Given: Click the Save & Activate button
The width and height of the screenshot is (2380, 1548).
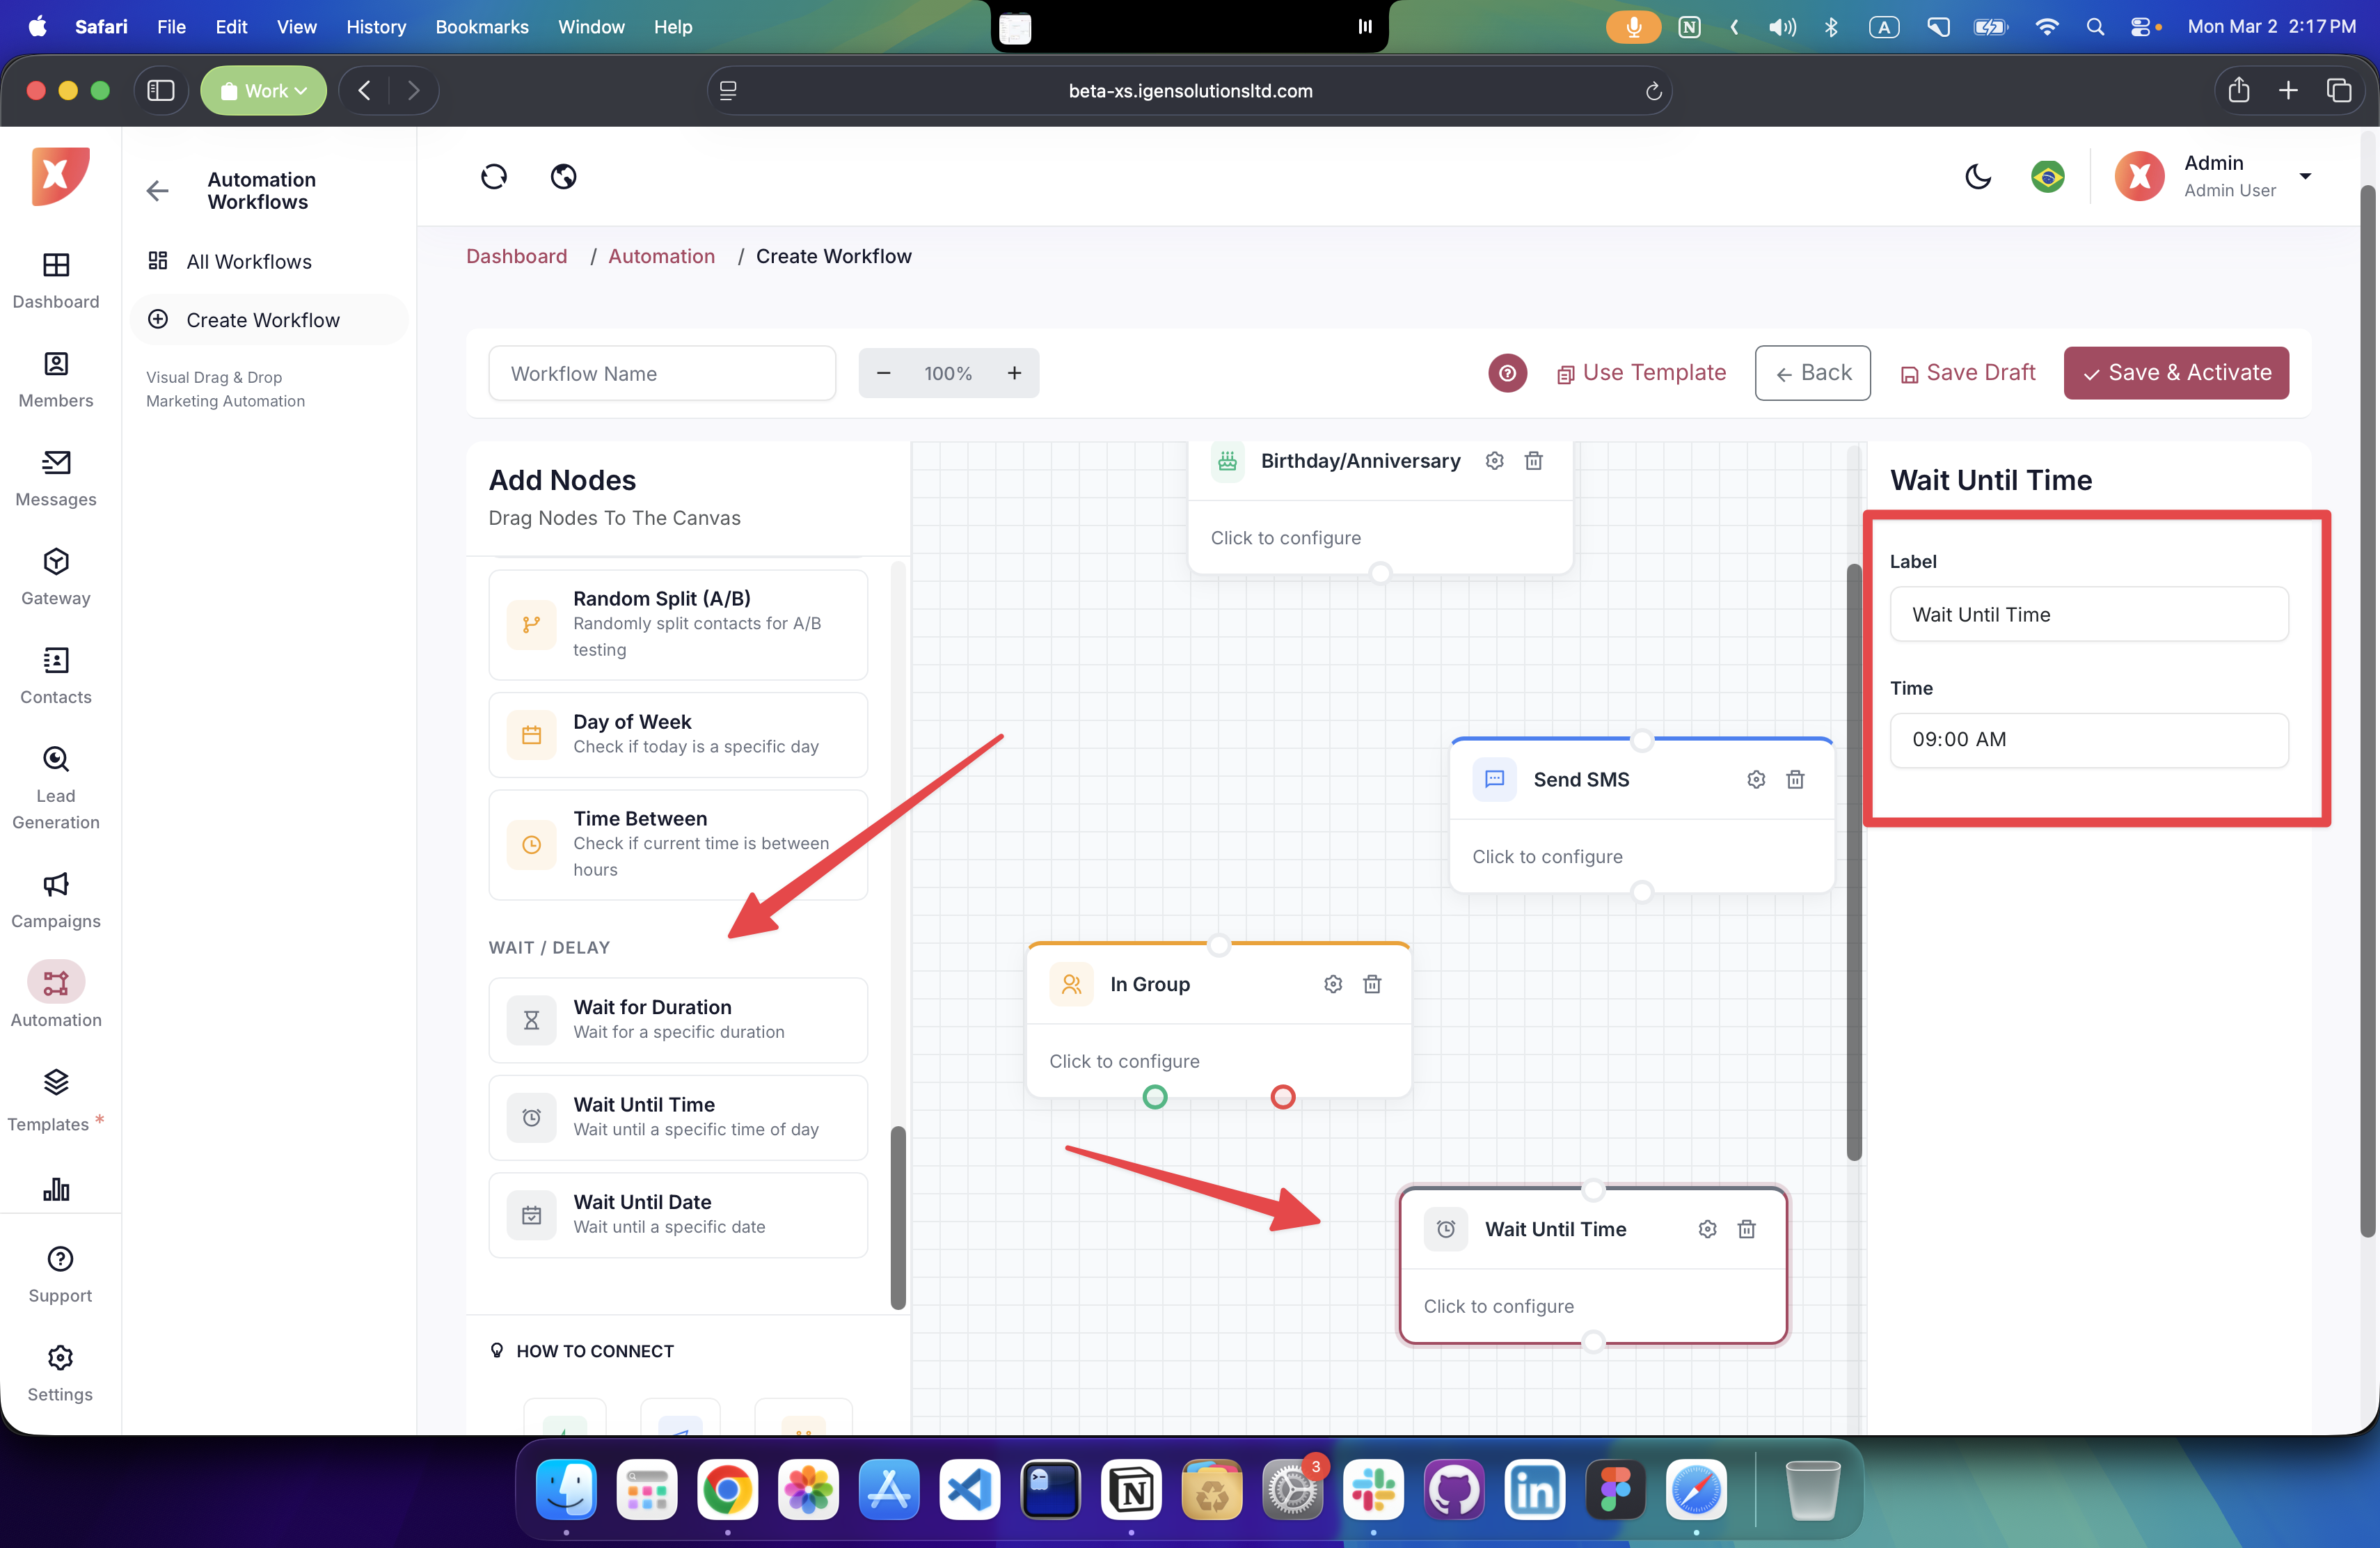Looking at the screenshot, I should (x=2176, y=373).
